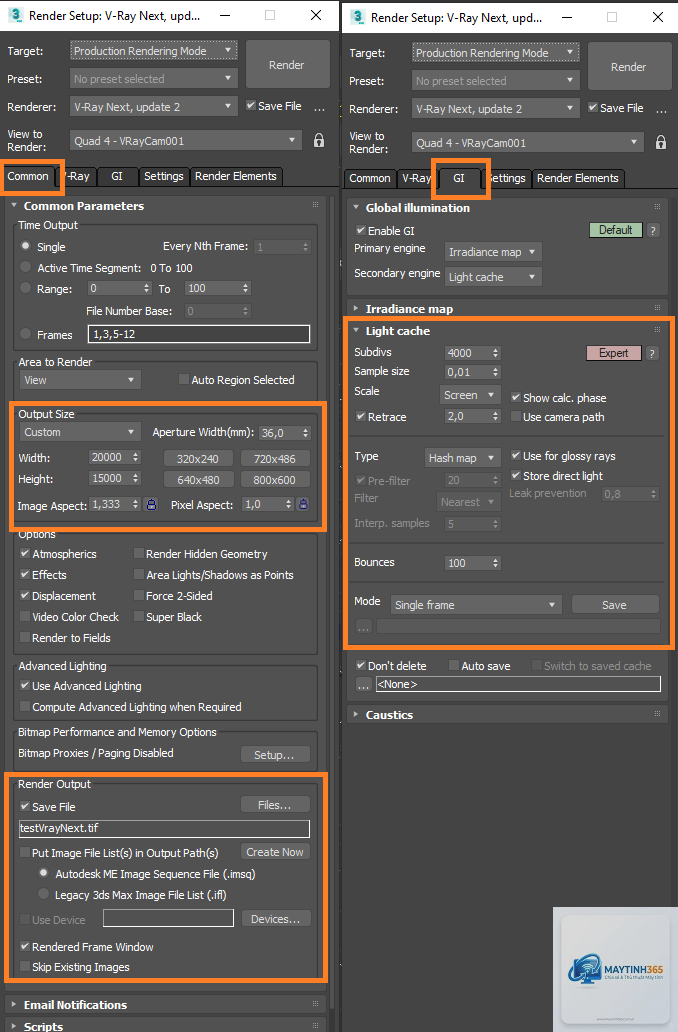The width and height of the screenshot is (678, 1032).
Task: Click the Files... button
Action: (274, 805)
